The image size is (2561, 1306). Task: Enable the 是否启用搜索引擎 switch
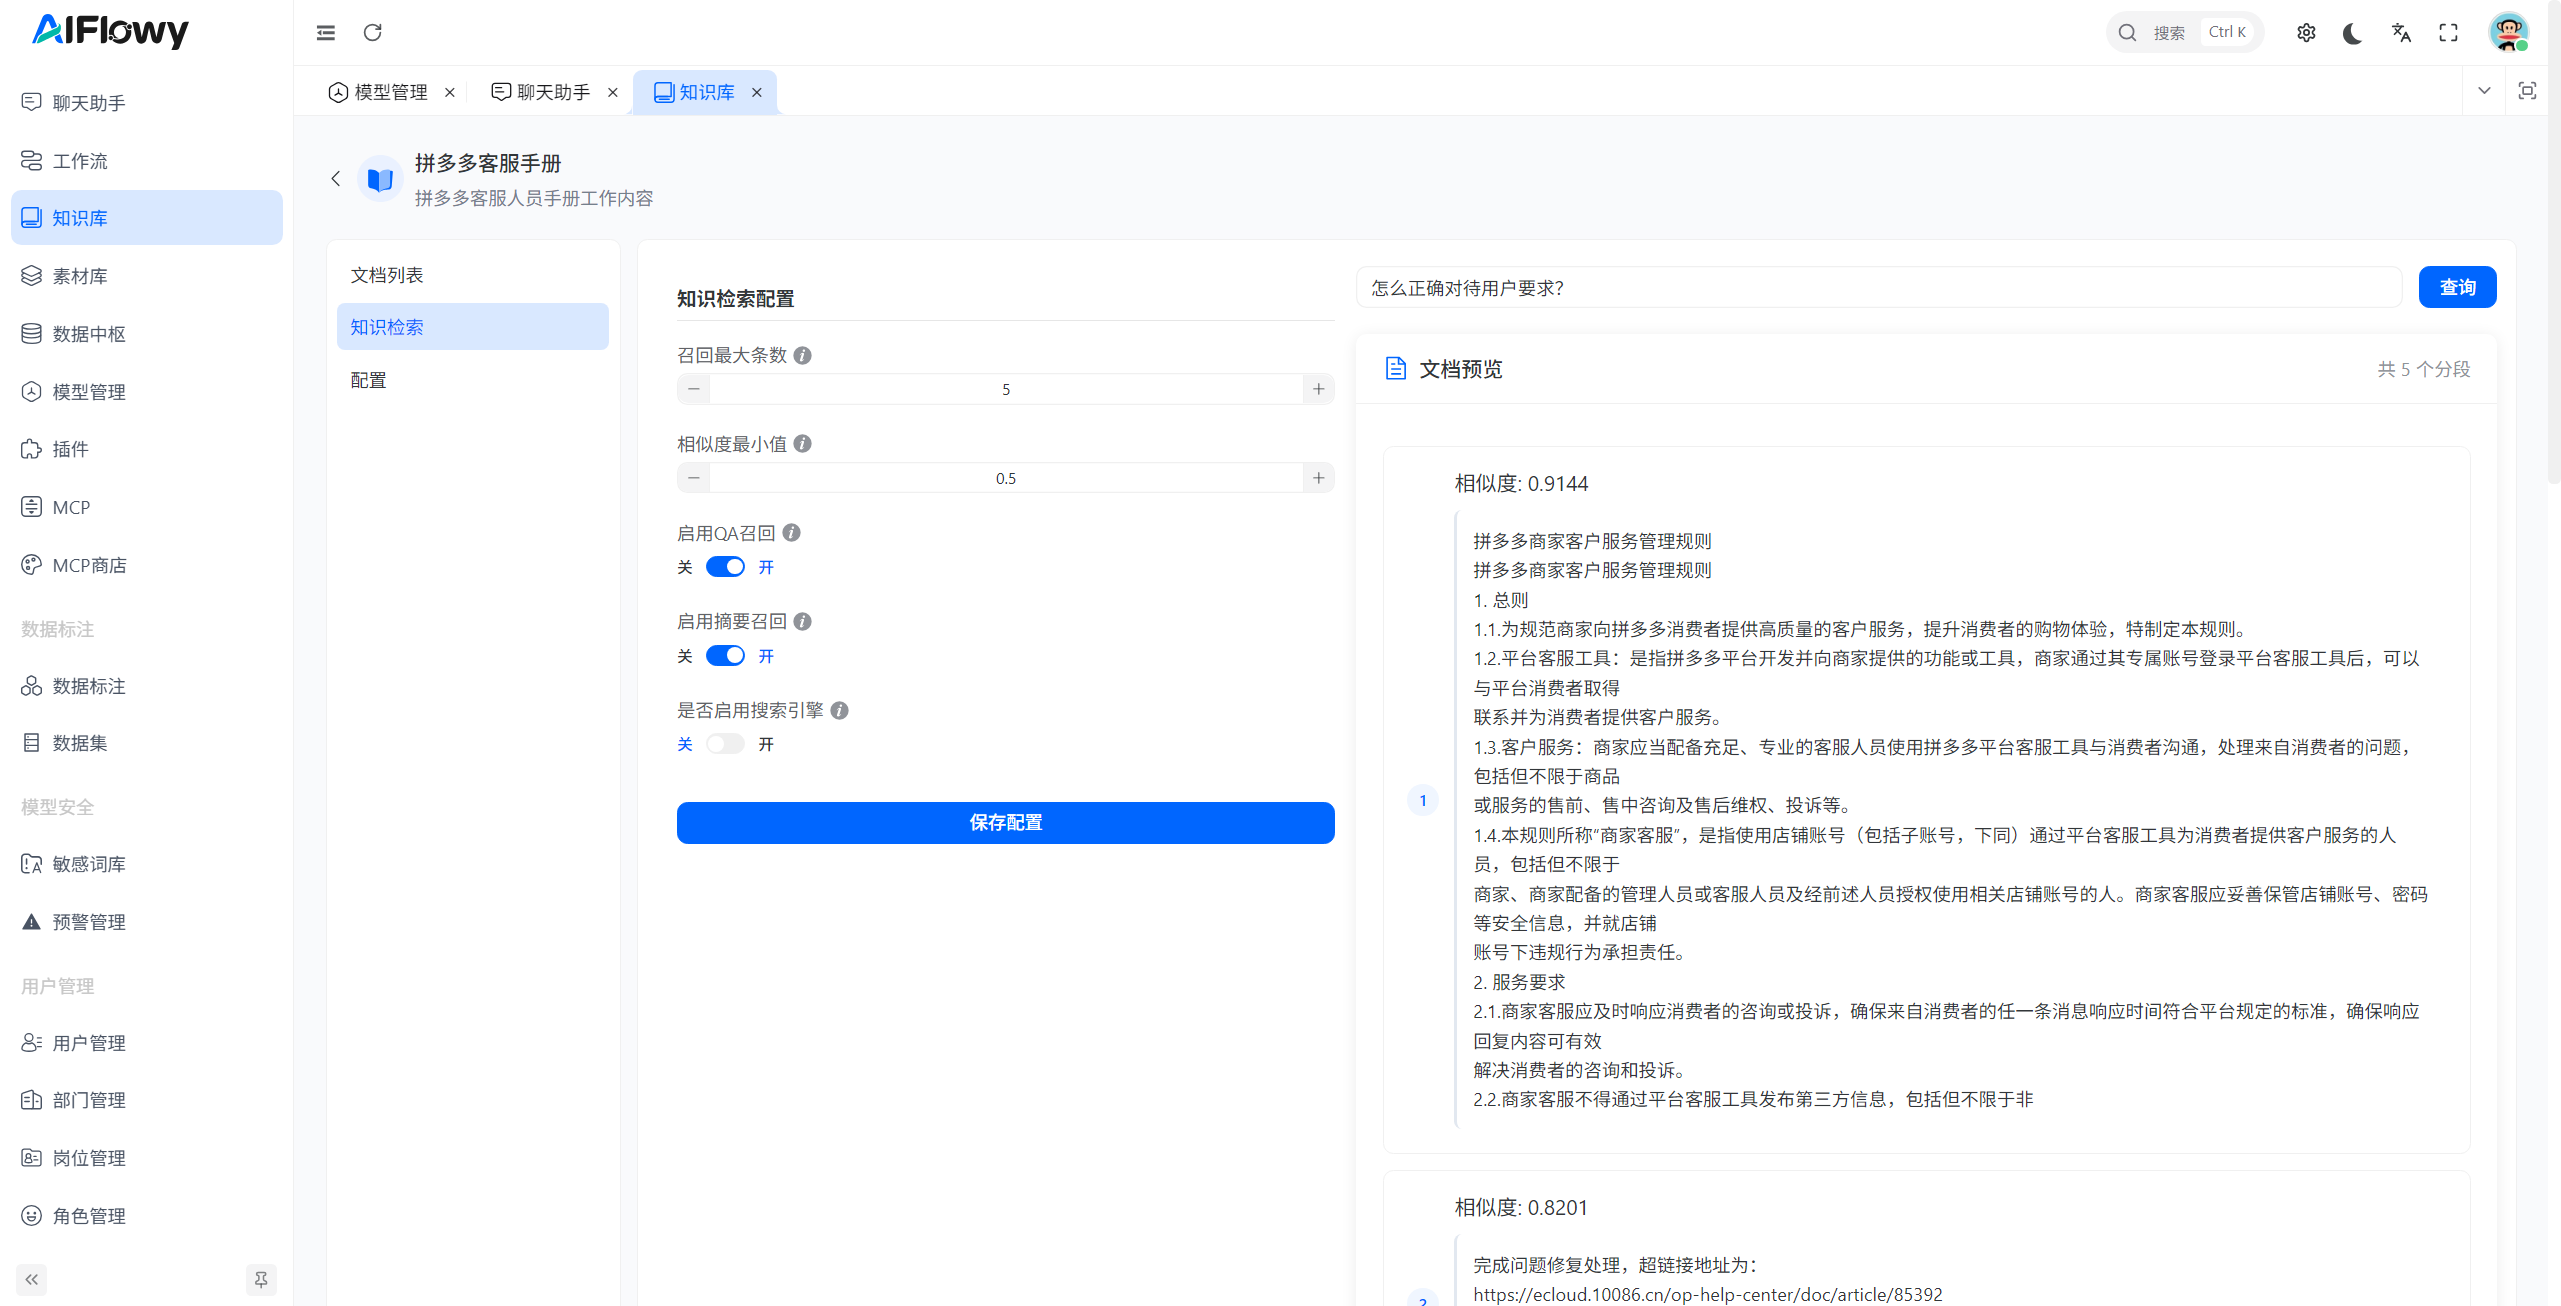point(725,744)
